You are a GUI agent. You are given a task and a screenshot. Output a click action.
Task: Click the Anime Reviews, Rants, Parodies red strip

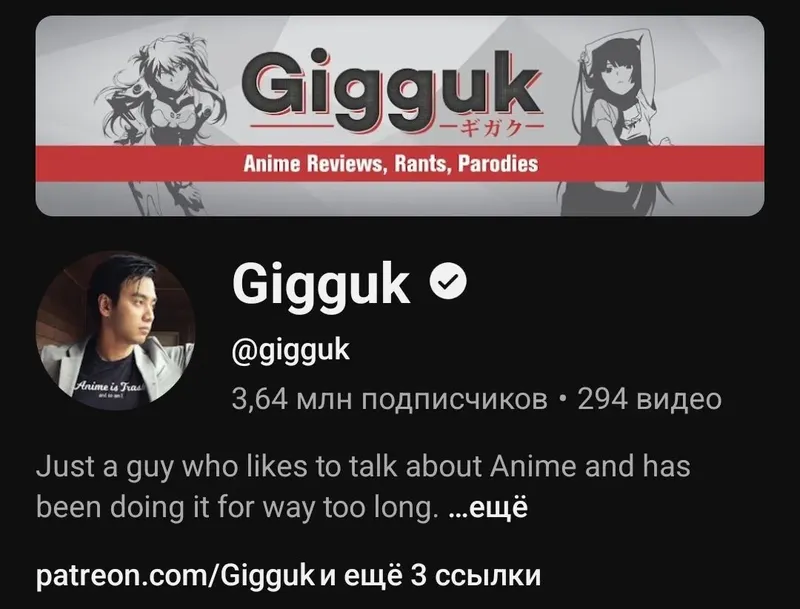point(400,164)
